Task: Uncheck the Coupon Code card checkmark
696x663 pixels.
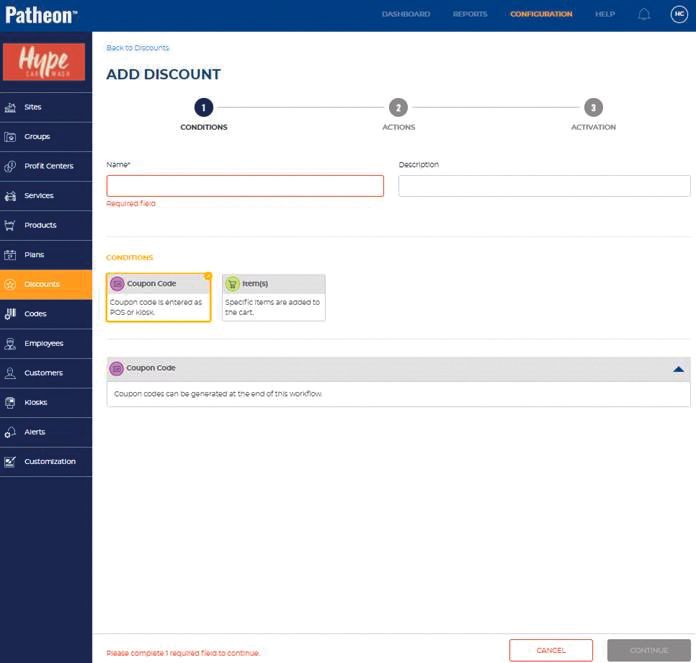Action: 207,276
